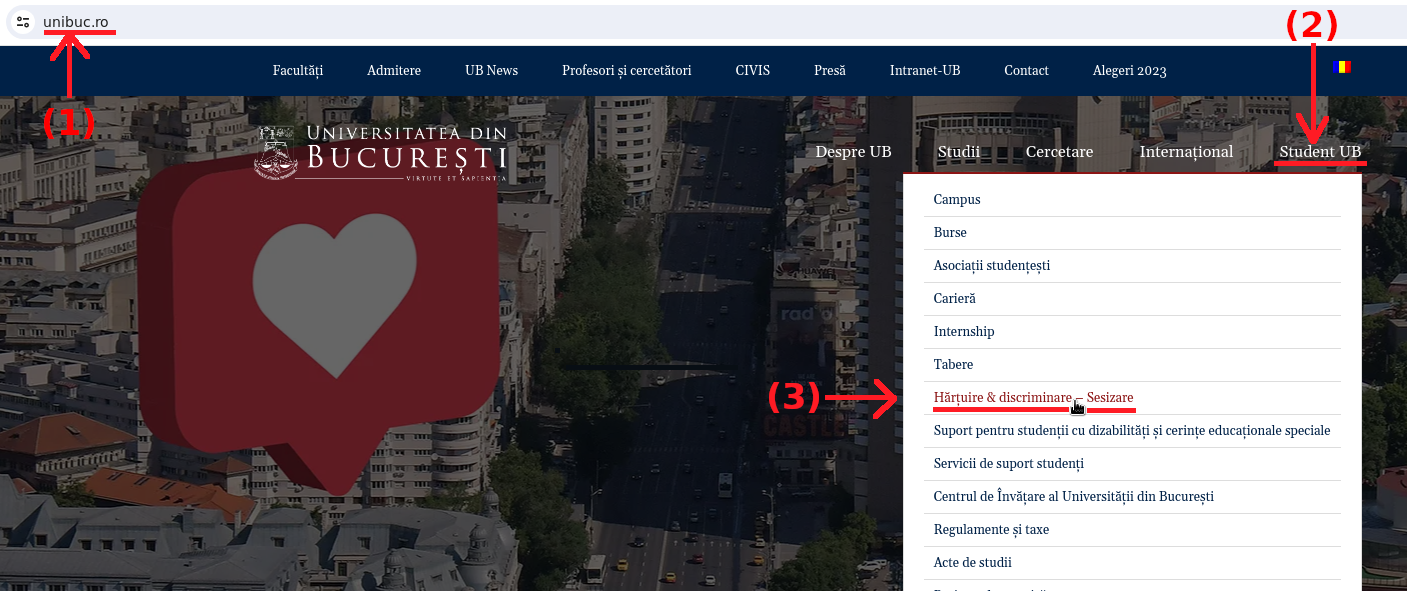Choose Burse in the dropdown list

(950, 233)
